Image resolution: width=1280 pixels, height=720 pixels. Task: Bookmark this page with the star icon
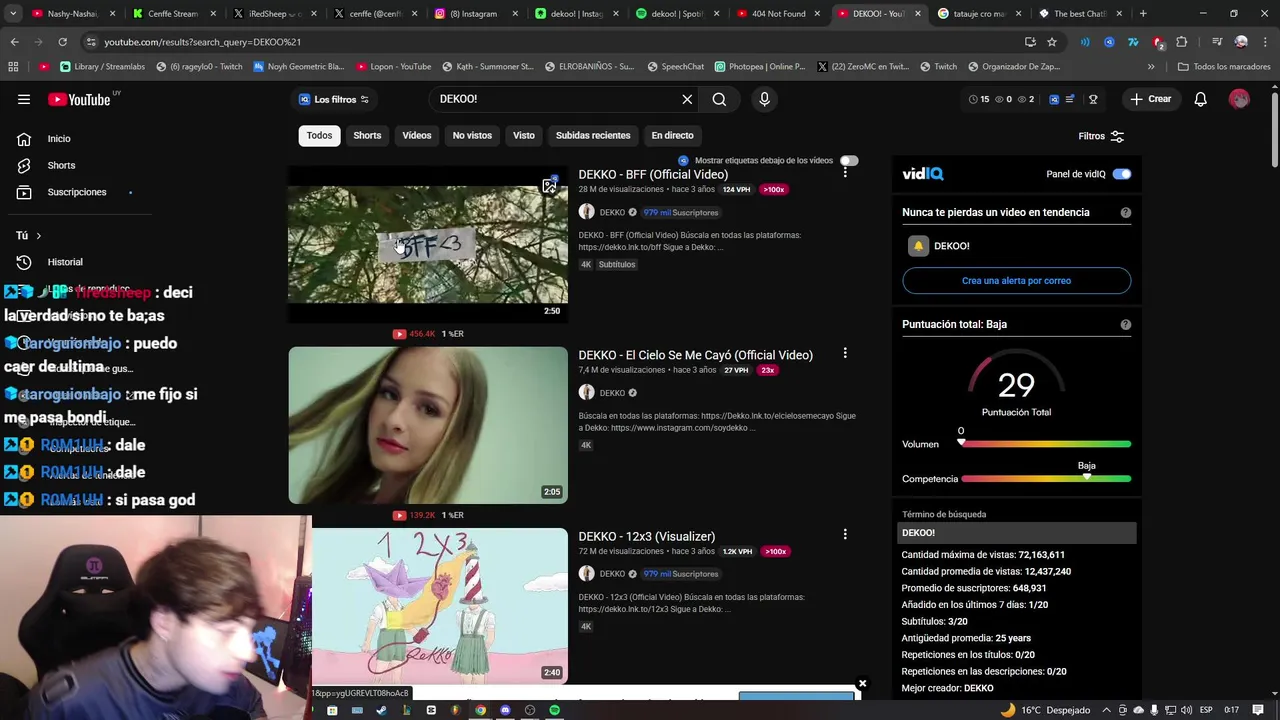pos(1052,42)
